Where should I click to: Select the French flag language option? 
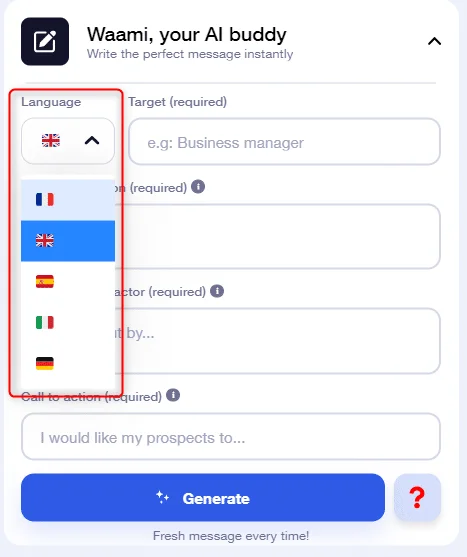68,200
